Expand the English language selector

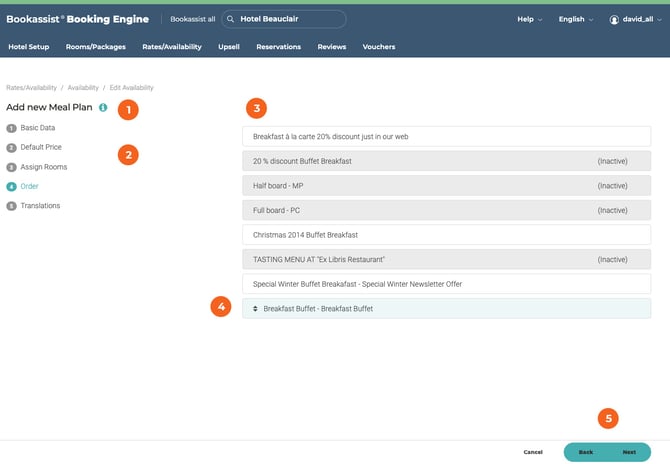tap(576, 19)
